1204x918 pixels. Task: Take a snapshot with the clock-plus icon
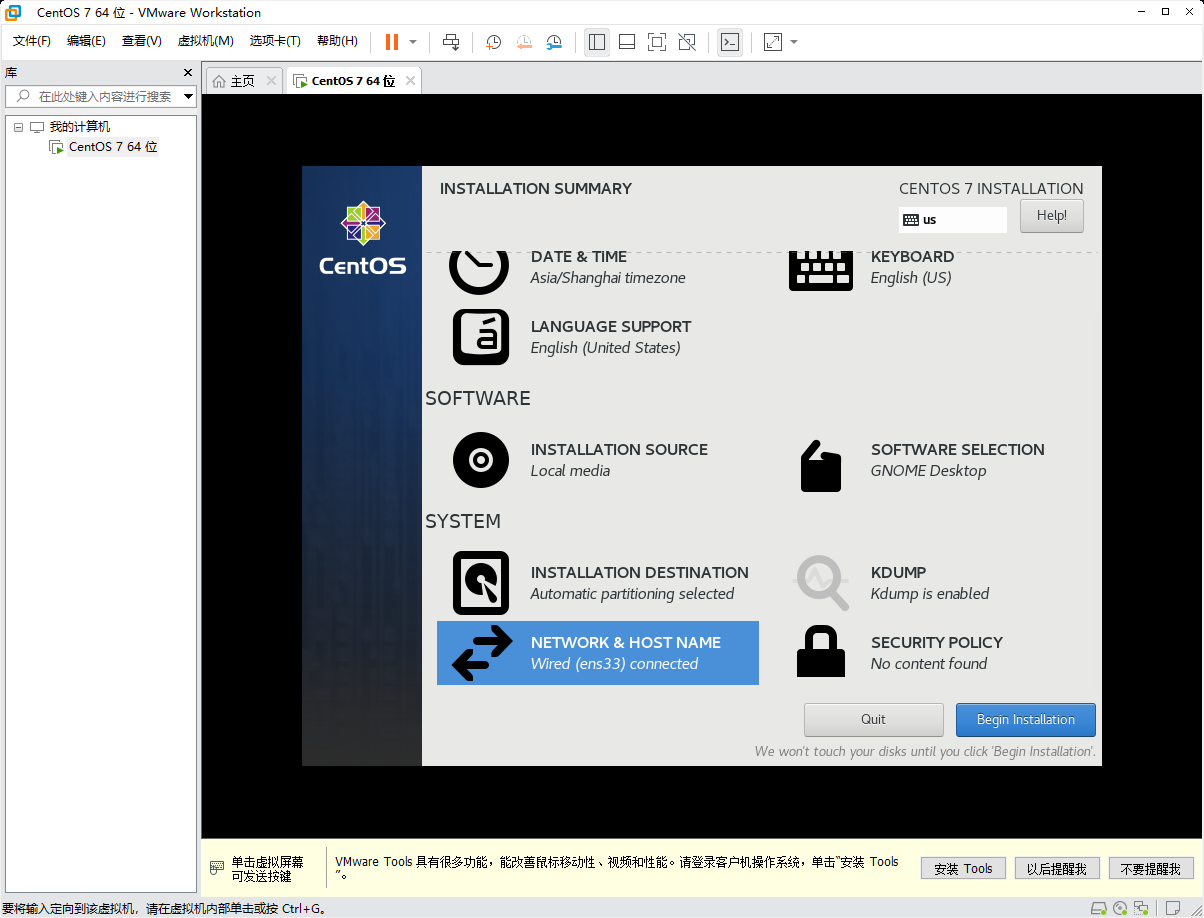[x=493, y=42]
